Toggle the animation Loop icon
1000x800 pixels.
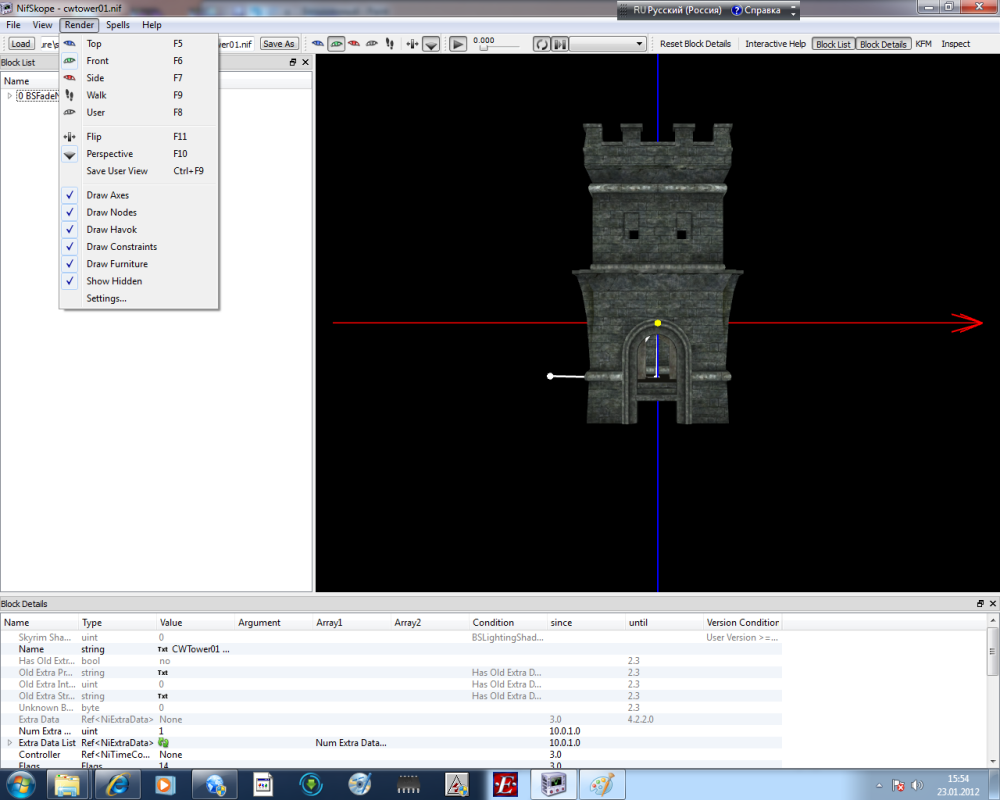click(x=541, y=44)
